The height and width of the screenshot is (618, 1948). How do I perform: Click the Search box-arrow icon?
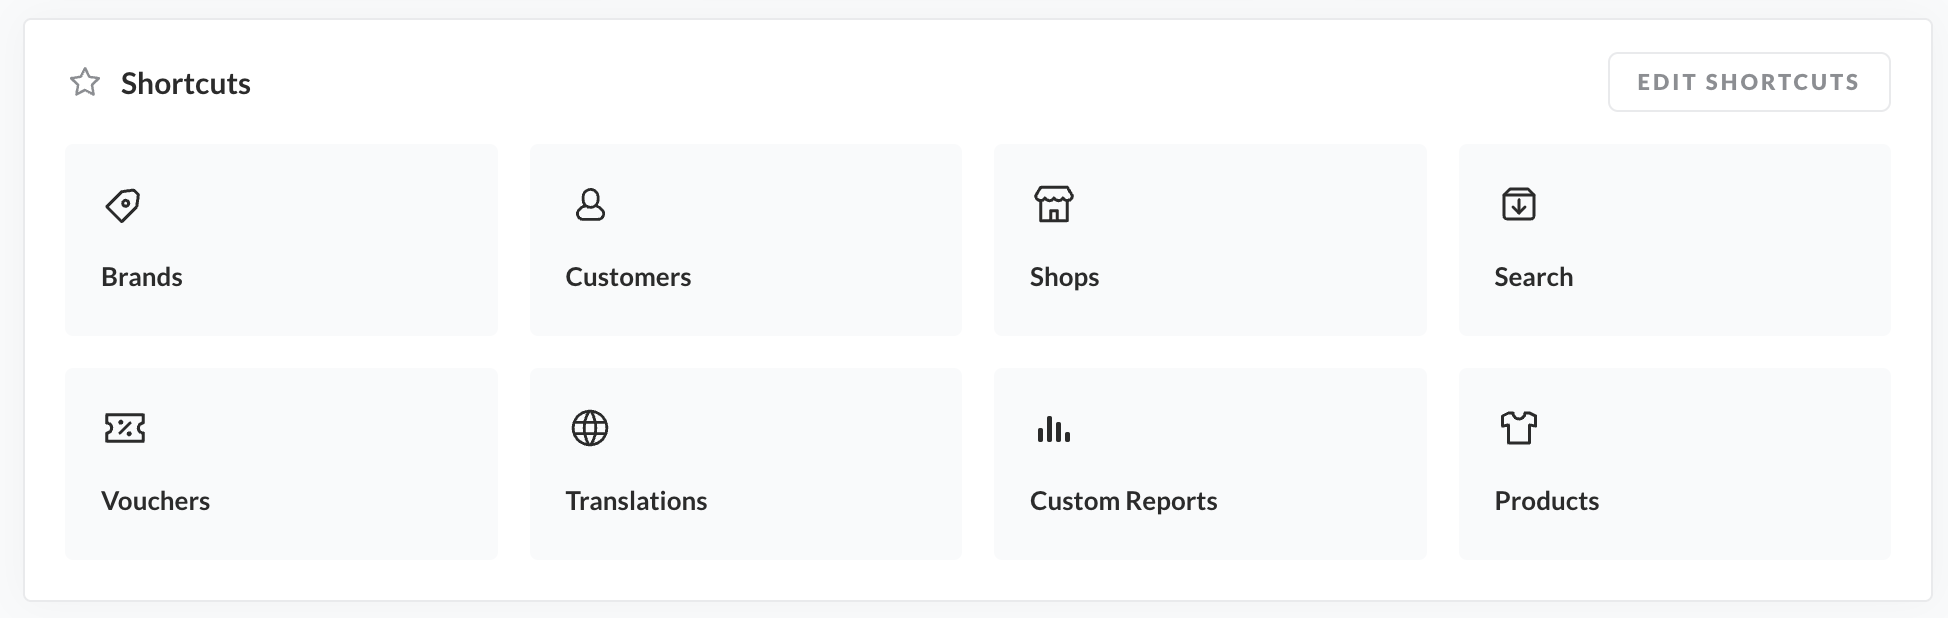click(1518, 204)
